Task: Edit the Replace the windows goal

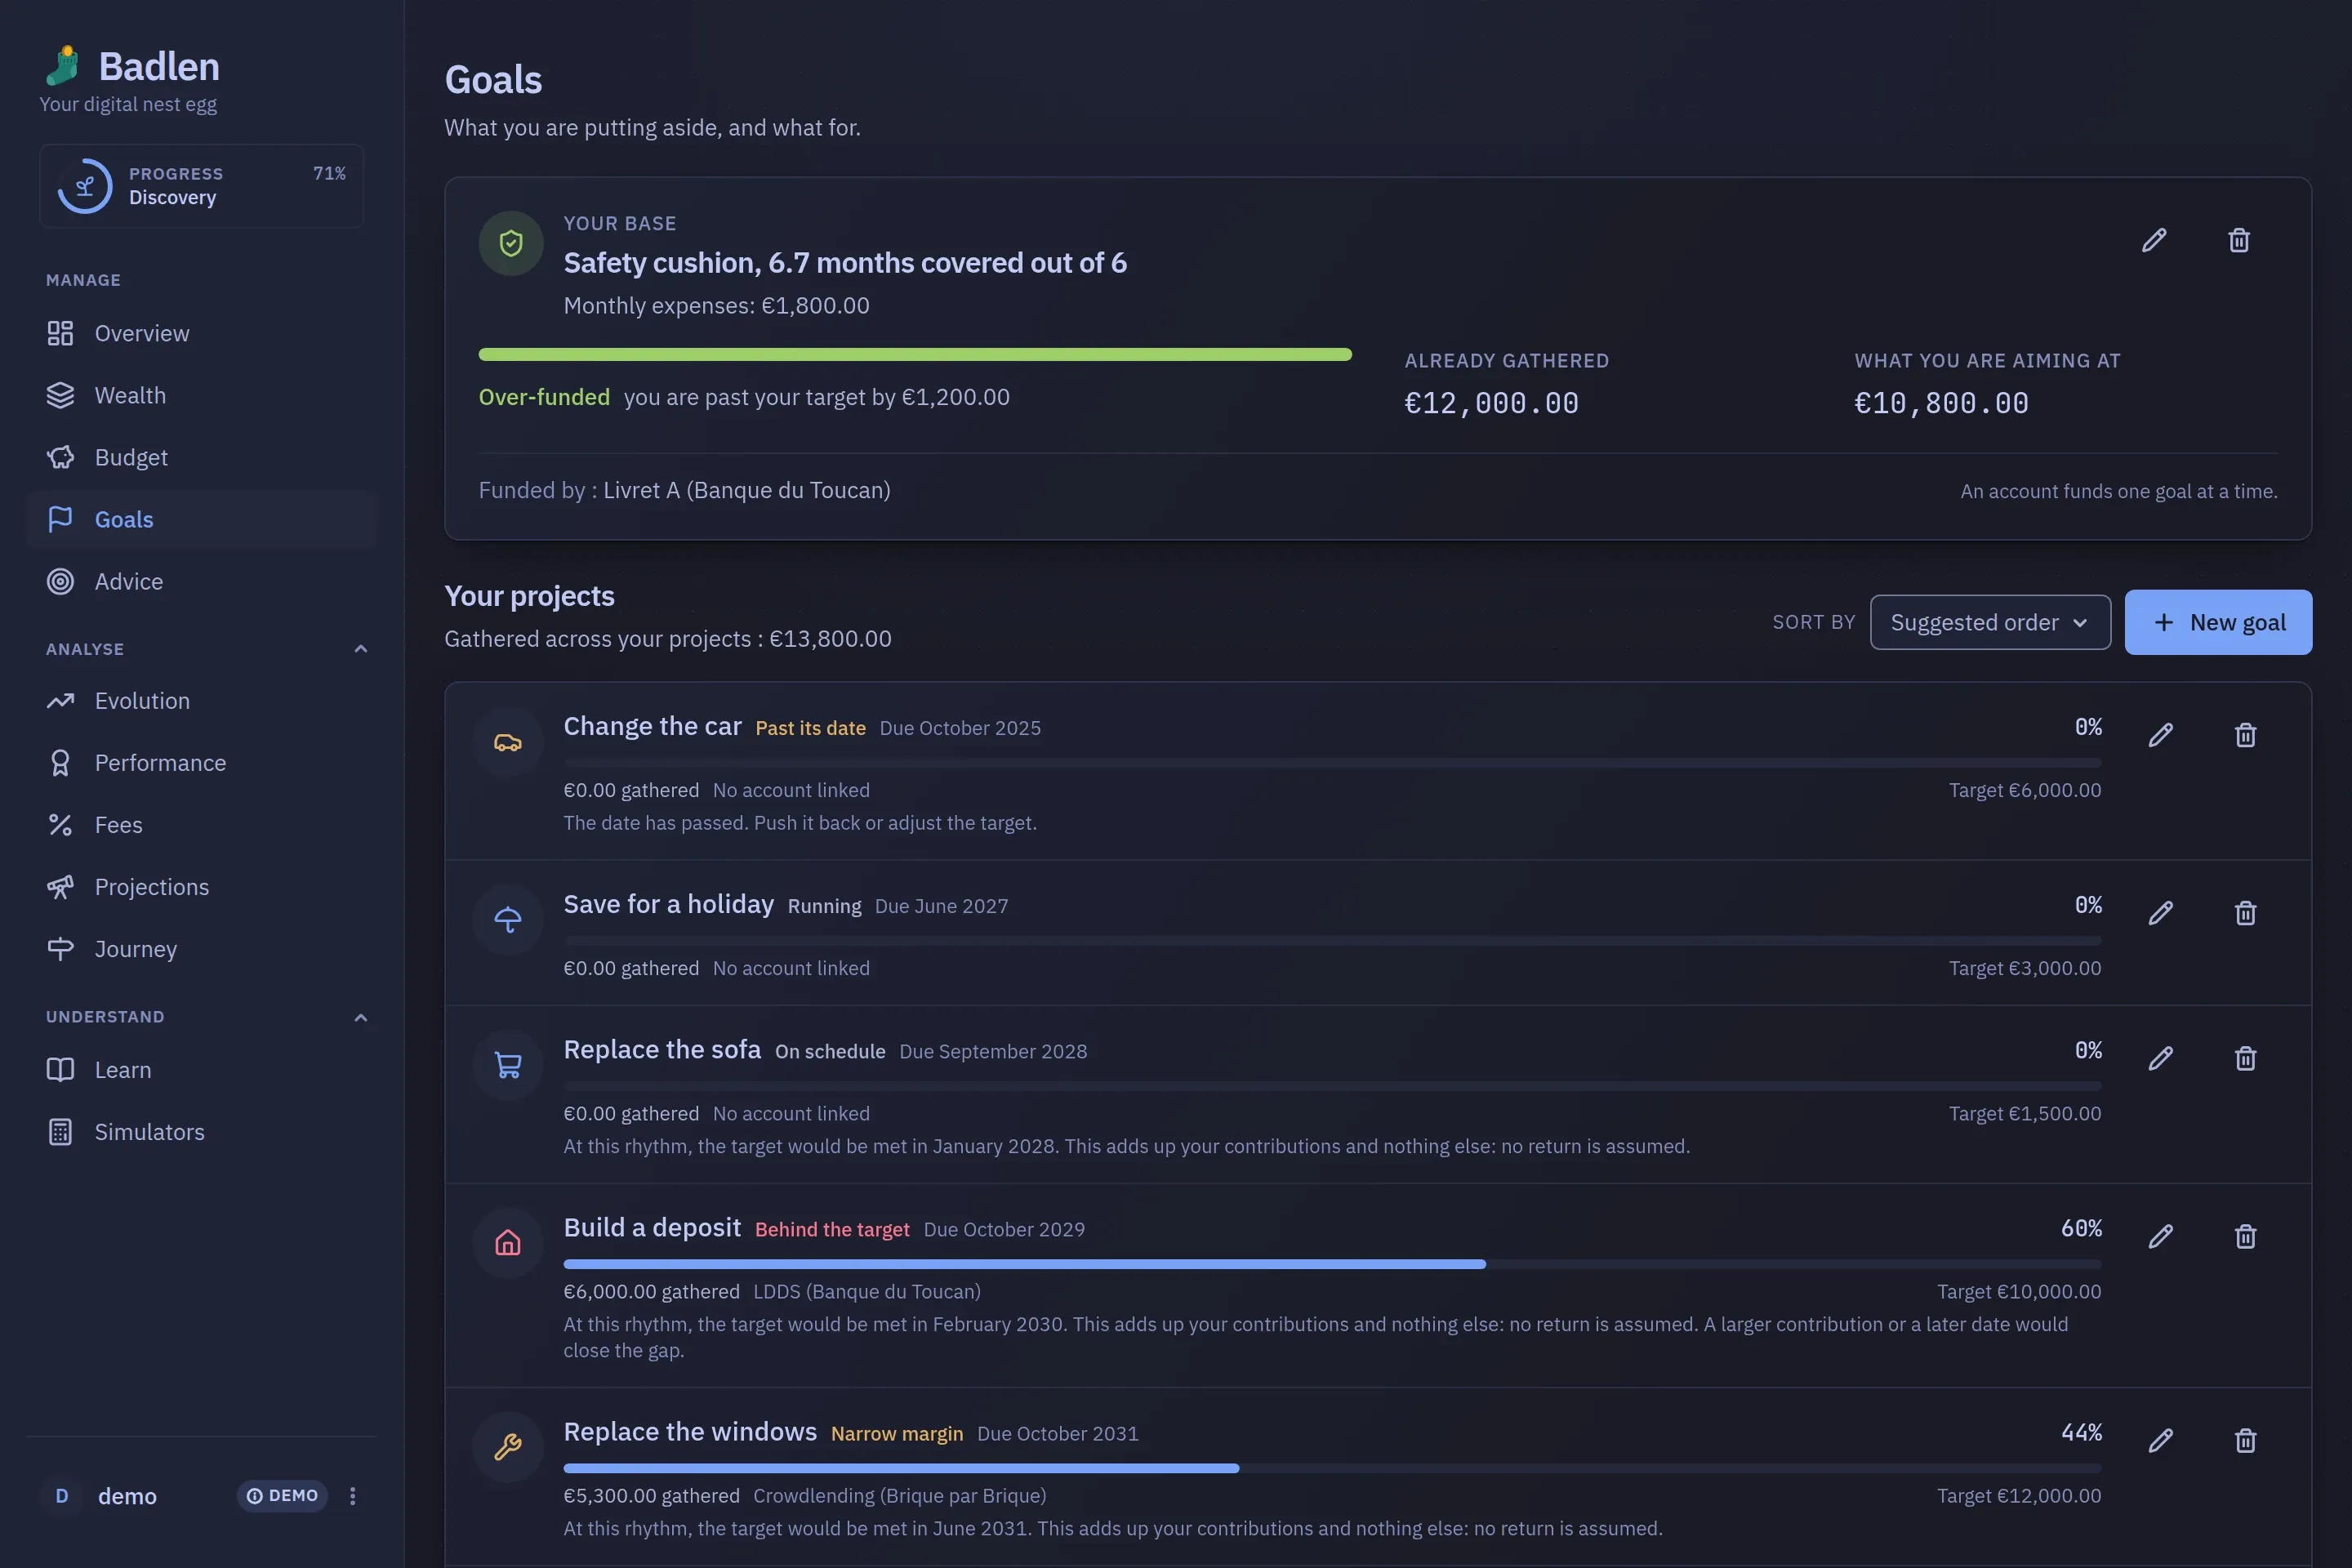Action: pos(2160,1440)
